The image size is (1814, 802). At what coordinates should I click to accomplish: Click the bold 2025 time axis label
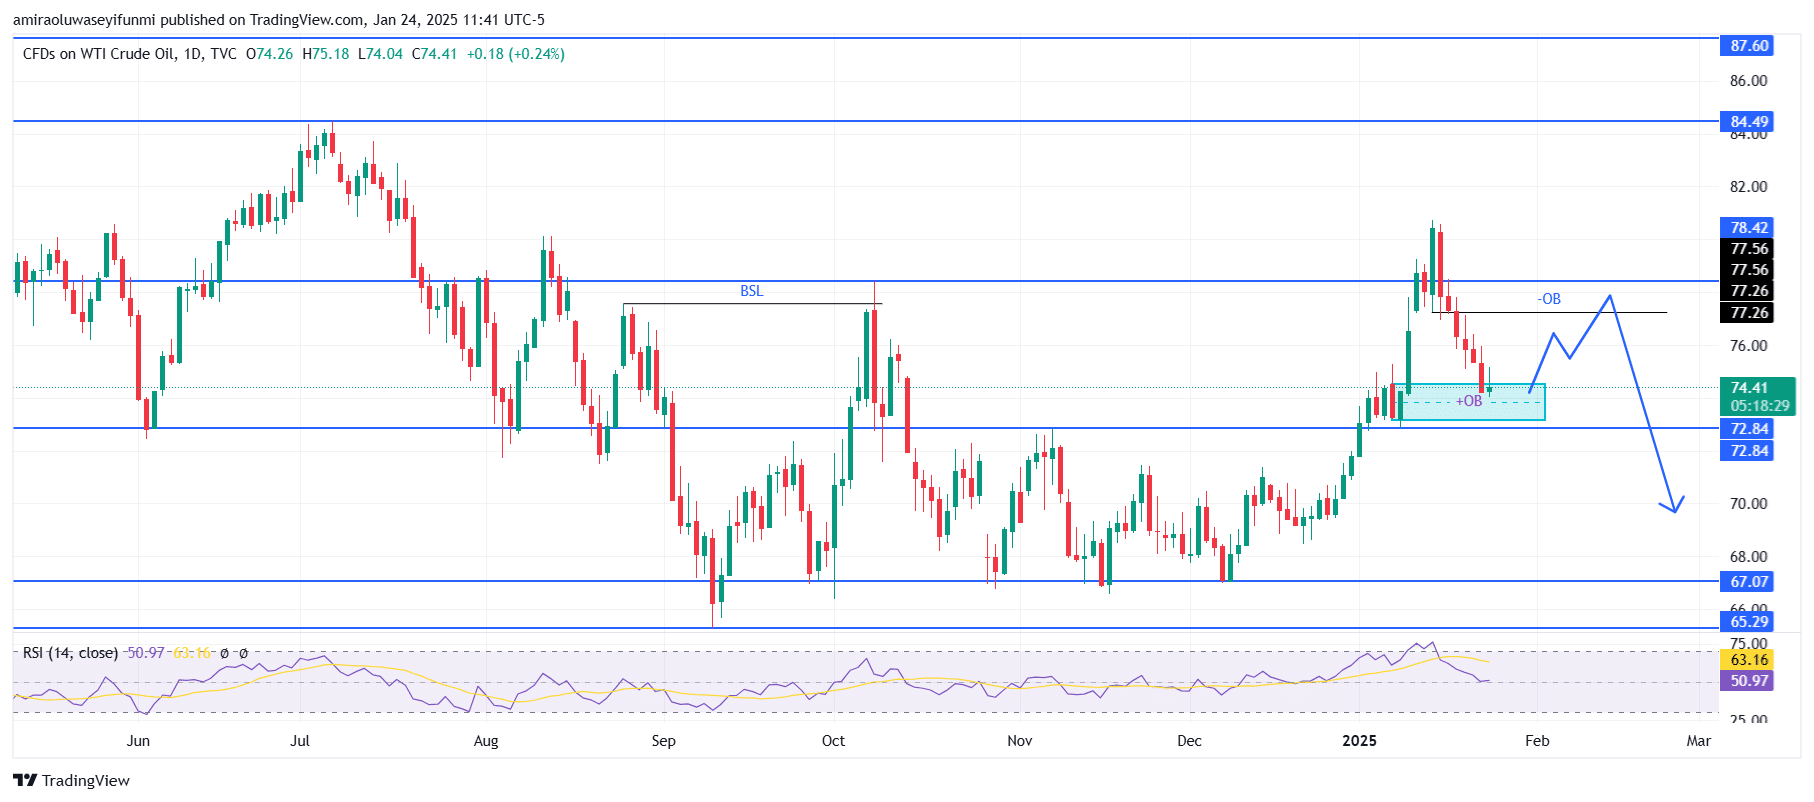pyautogui.click(x=1359, y=741)
